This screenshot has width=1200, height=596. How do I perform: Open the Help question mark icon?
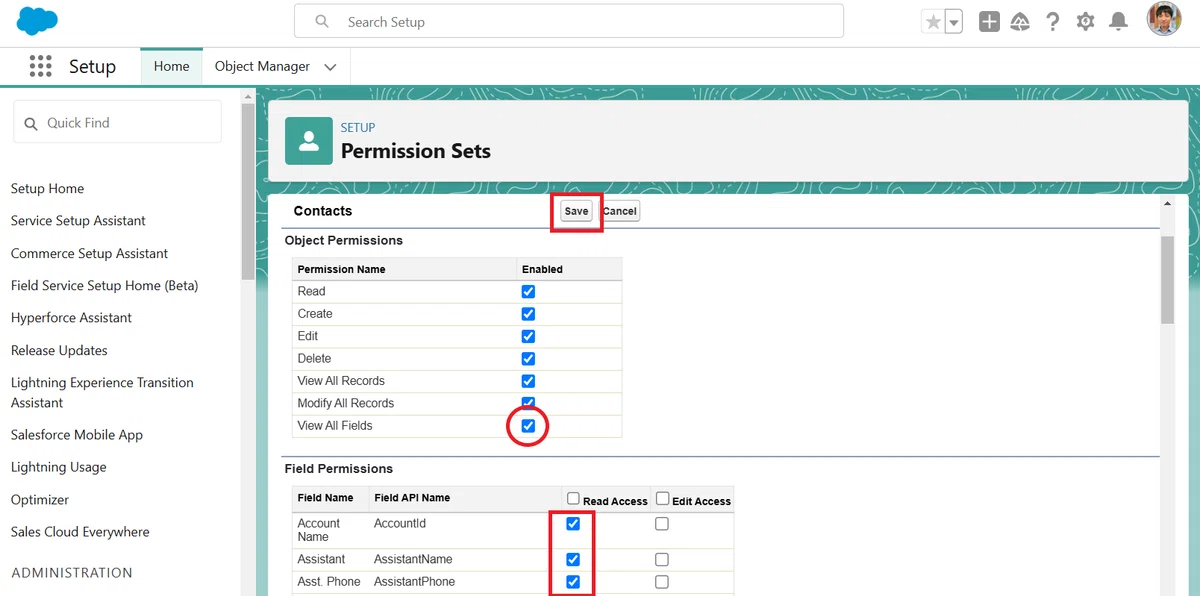tap(1052, 22)
